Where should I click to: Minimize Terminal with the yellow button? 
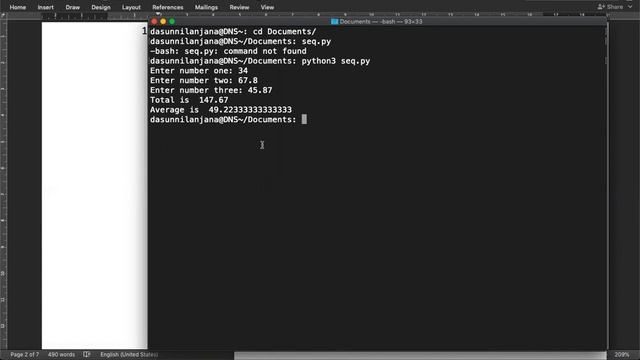click(163, 21)
